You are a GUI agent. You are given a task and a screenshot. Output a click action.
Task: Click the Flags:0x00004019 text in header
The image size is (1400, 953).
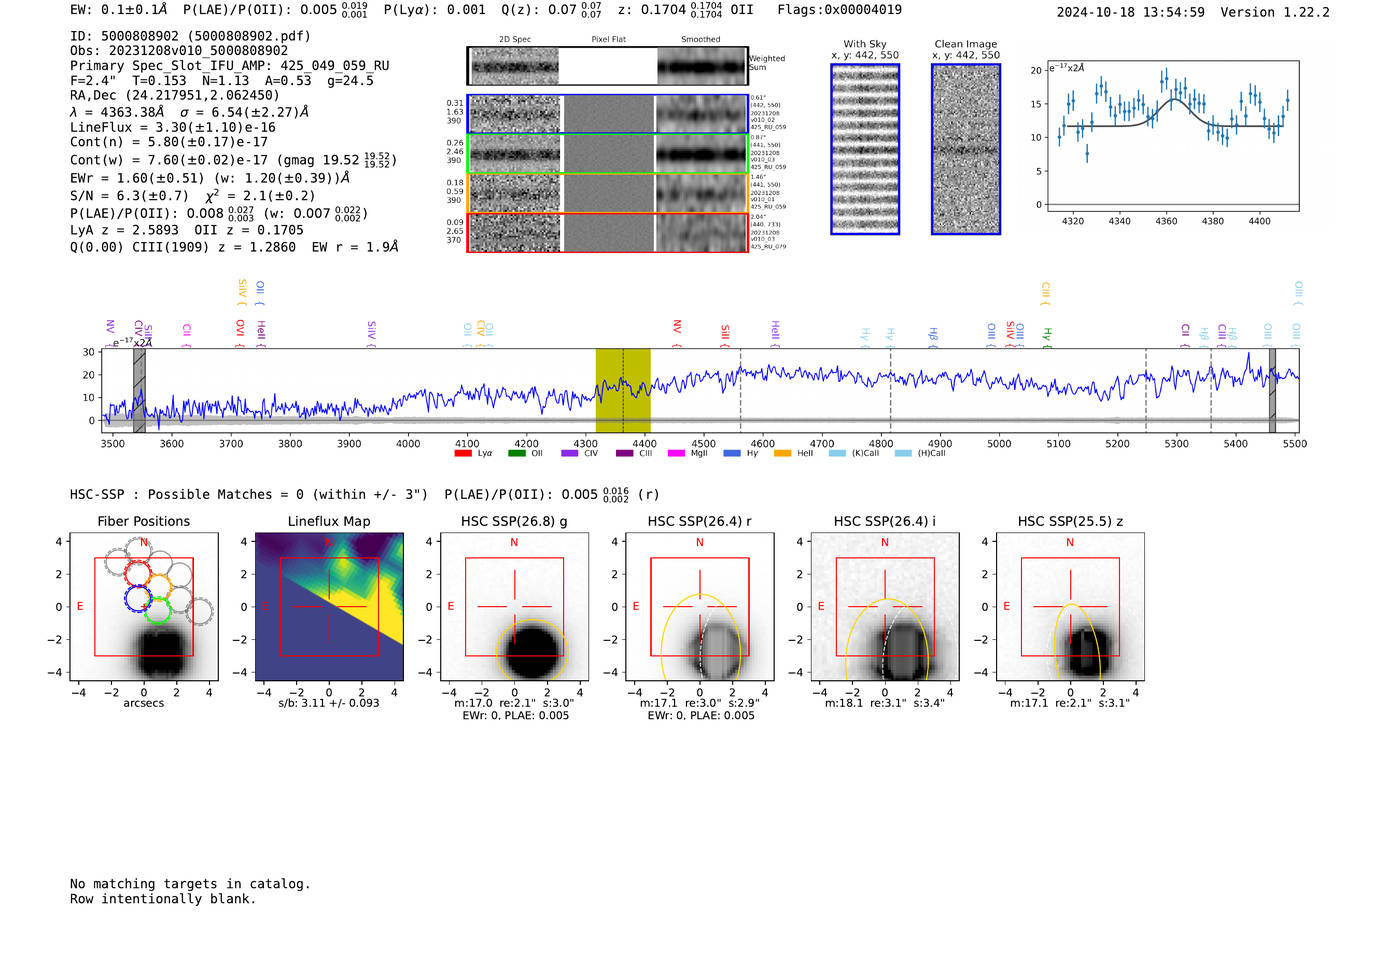click(x=839, y=10)
